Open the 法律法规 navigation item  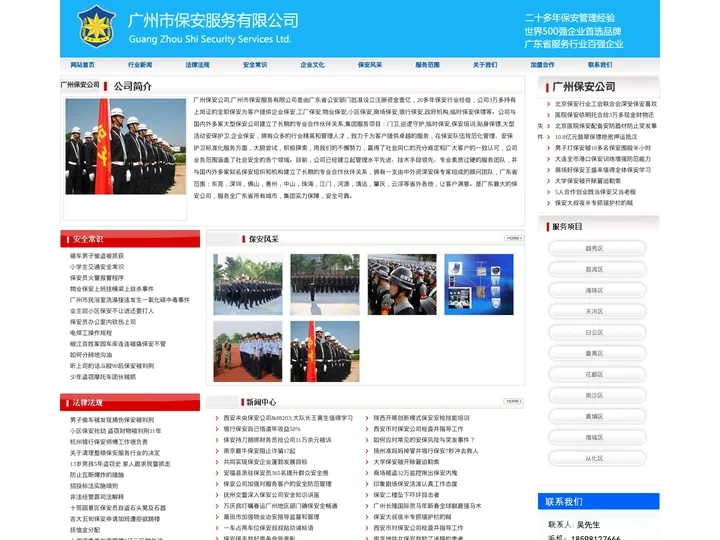[197, 65]
